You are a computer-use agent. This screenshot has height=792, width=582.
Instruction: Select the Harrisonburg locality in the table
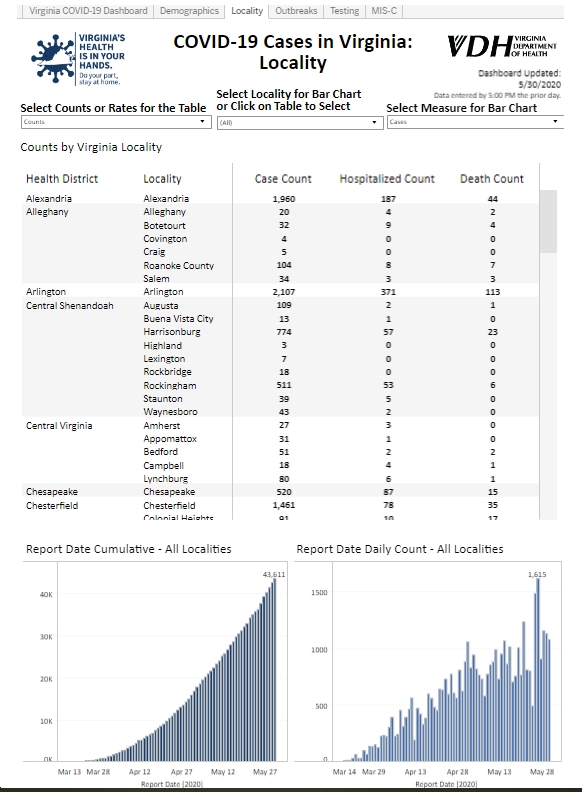pos(172,332)
